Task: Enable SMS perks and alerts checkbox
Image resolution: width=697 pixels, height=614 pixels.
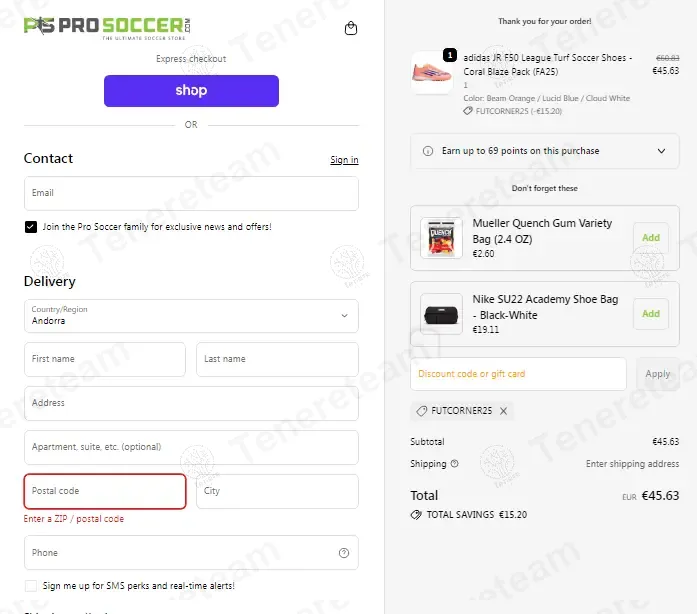Action: pyautogui.click(x=31, y=586)
